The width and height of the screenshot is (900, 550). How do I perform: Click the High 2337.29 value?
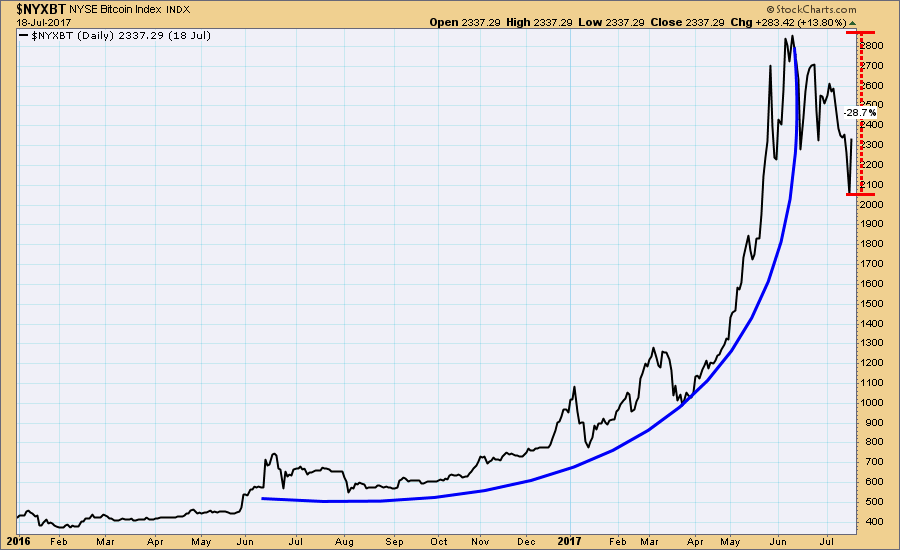point(539,22)
